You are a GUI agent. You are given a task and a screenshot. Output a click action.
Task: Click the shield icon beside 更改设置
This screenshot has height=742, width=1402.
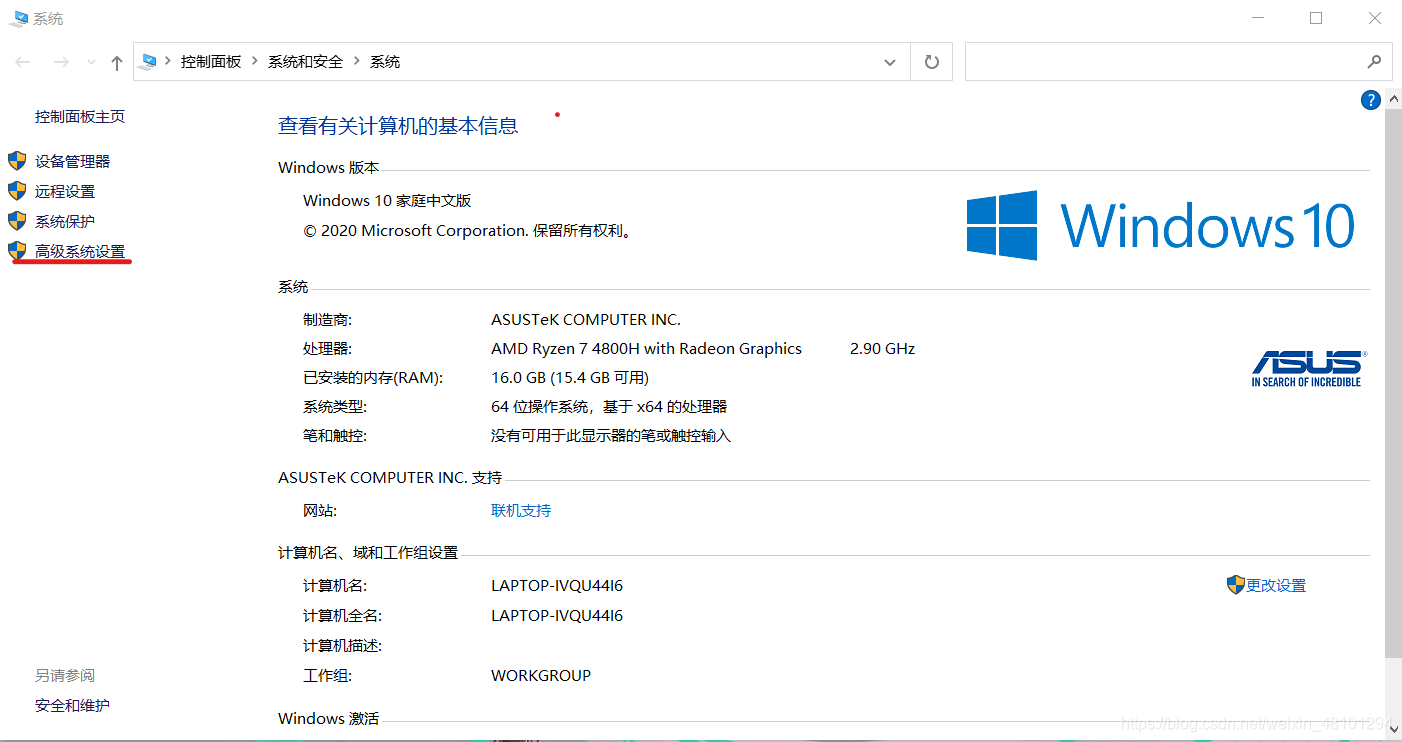pyautogui.click(x=1235, y=584)
